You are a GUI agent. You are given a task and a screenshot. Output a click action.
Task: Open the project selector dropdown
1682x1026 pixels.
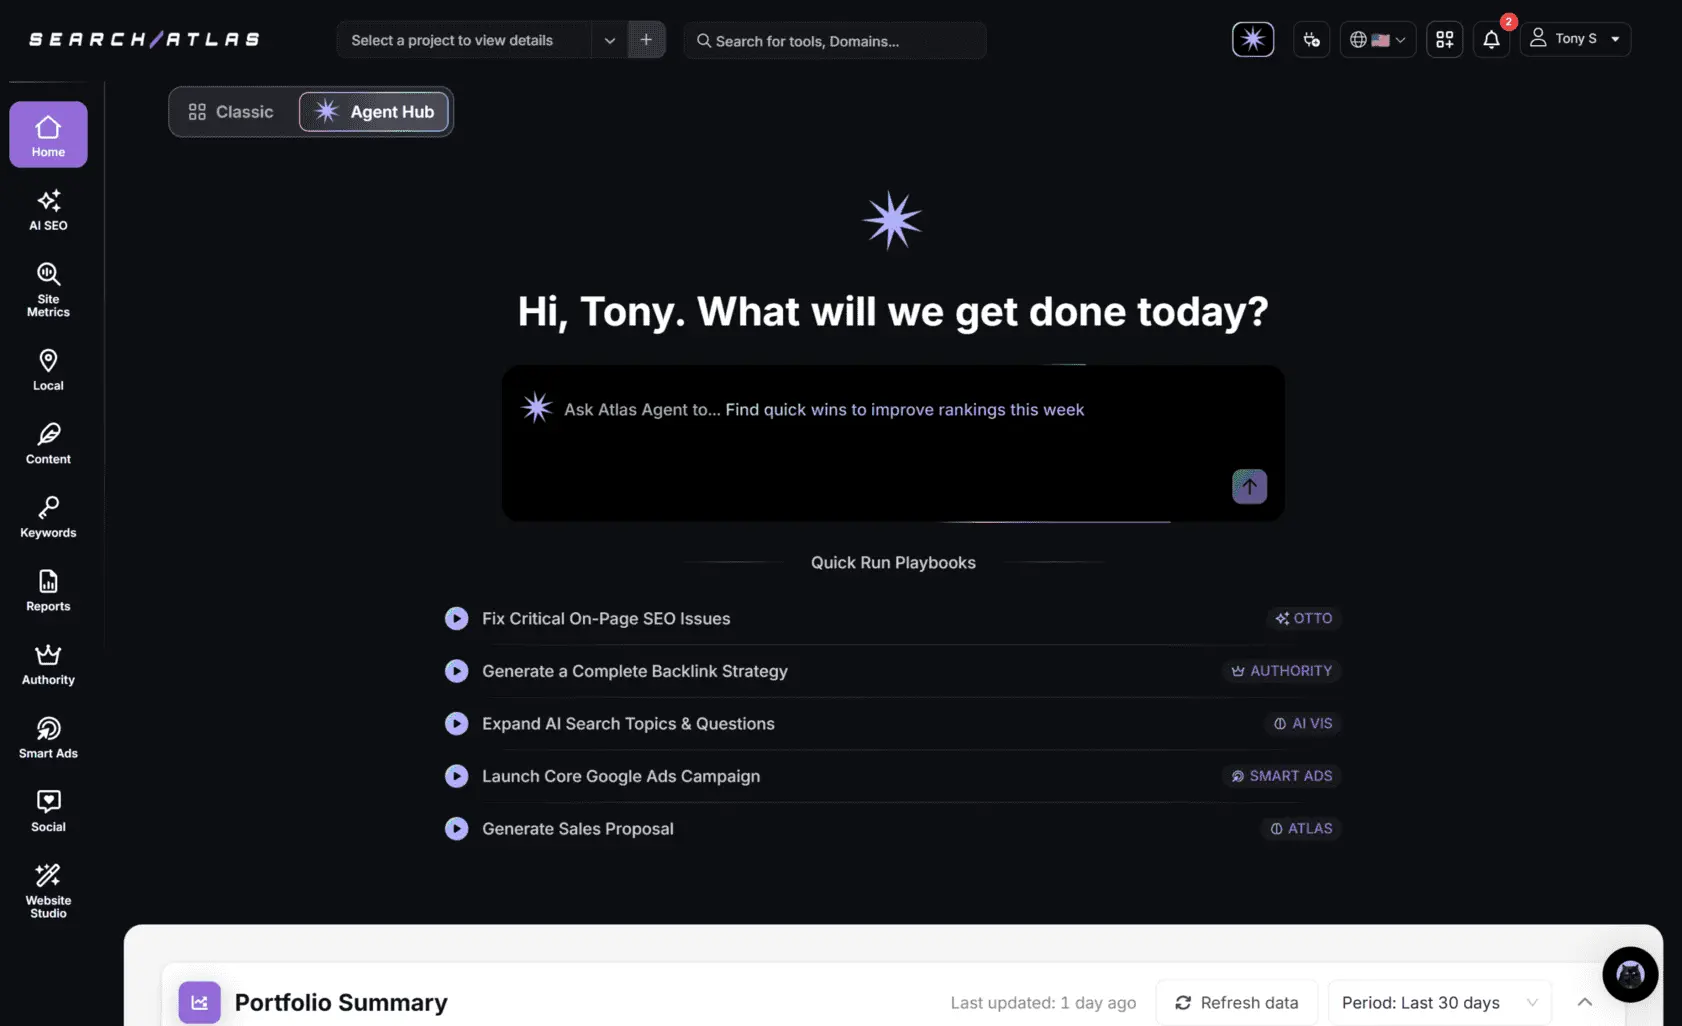(x=480, y=40)
